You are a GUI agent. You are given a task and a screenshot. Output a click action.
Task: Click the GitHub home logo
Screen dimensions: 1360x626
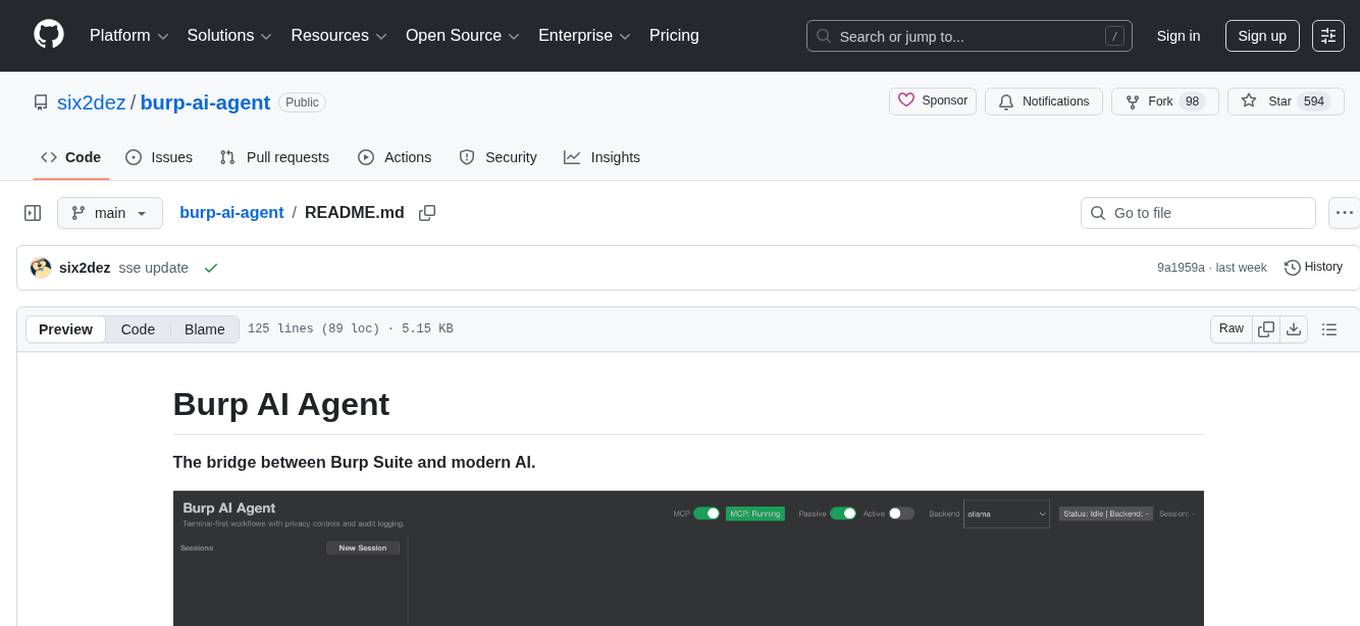tap(48, 35)
